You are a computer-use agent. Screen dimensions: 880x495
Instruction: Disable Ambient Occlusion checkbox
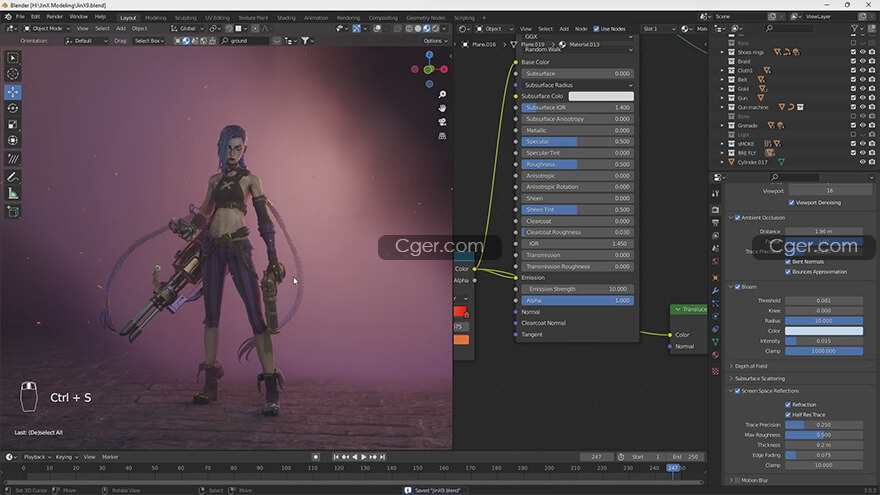point(737,218)
